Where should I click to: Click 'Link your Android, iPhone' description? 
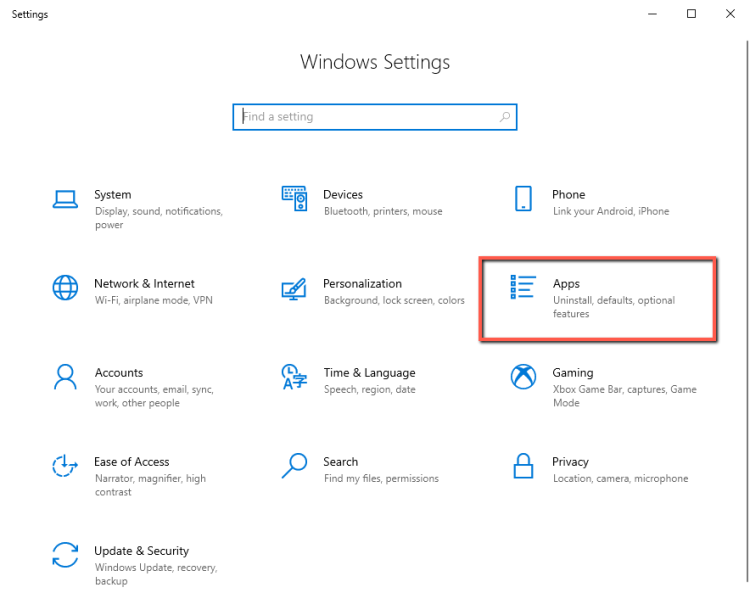tap(611, 211)
